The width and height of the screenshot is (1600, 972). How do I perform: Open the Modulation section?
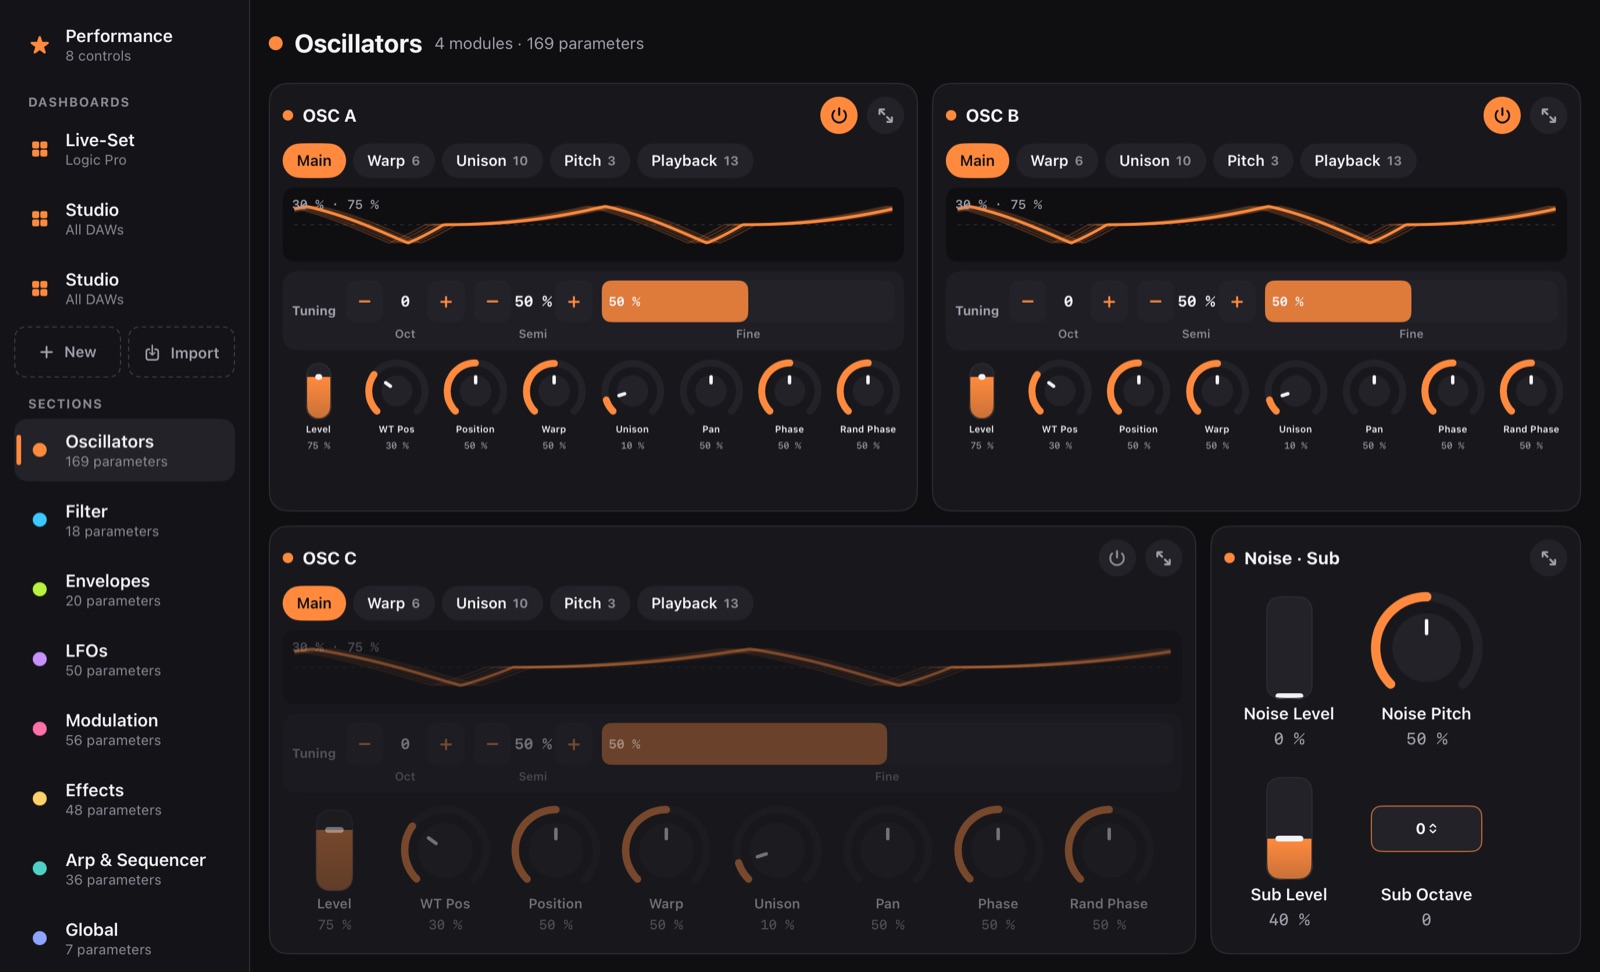pyautogui.click(x=125, y=729)
